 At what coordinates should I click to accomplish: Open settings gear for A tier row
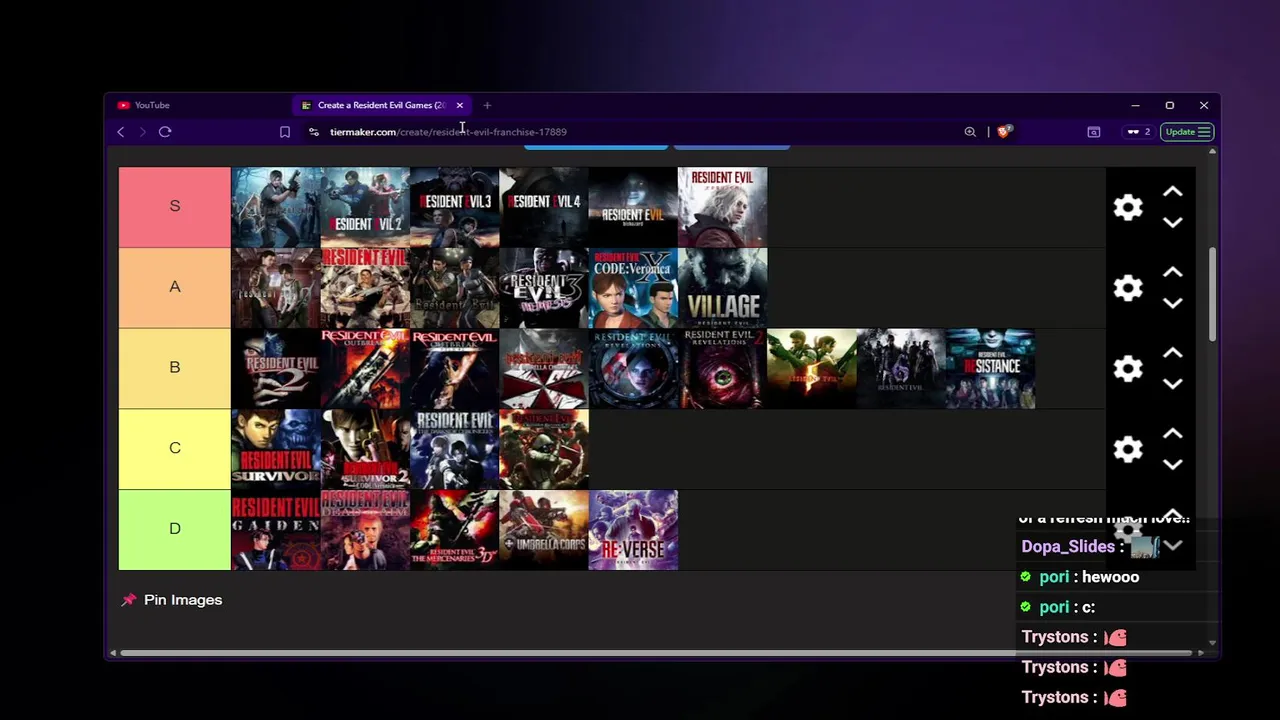coord(1128,288)
